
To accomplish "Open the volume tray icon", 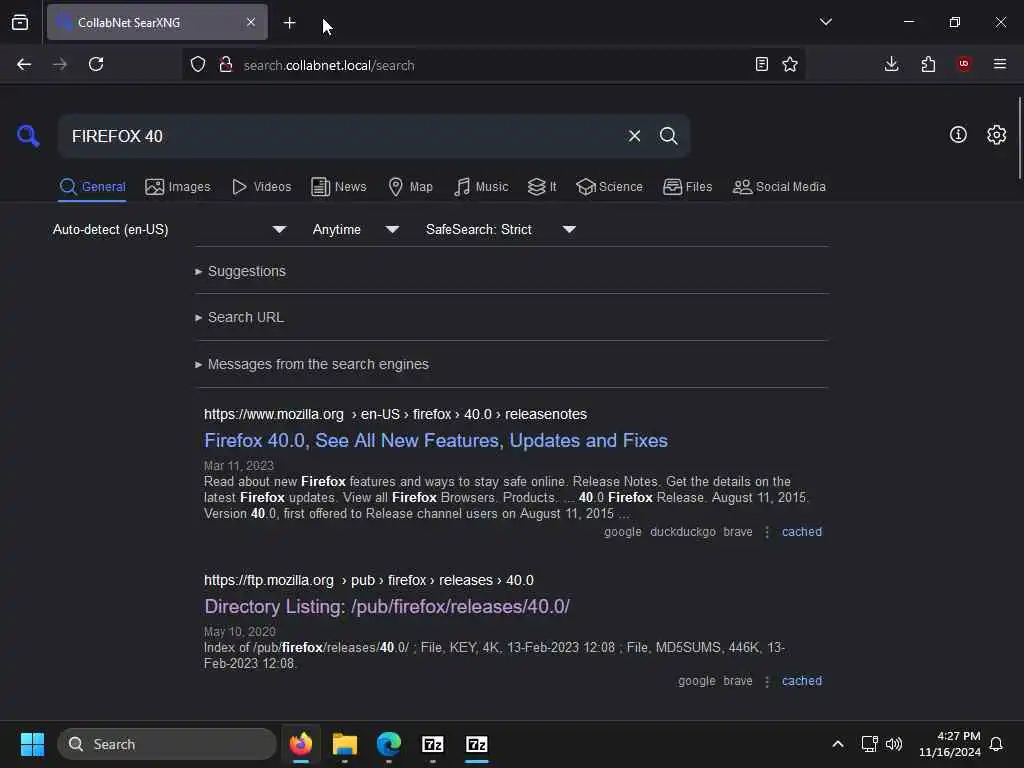I will pos(893,744).
